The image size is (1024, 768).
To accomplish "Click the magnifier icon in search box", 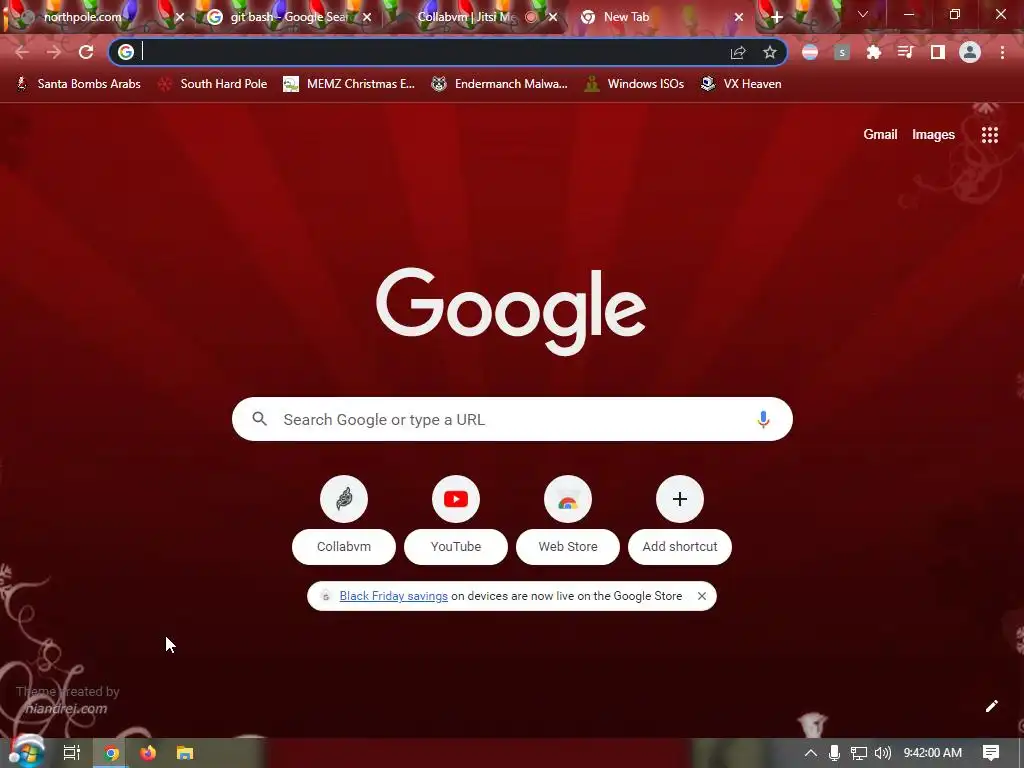I will (x=259, y=419).
